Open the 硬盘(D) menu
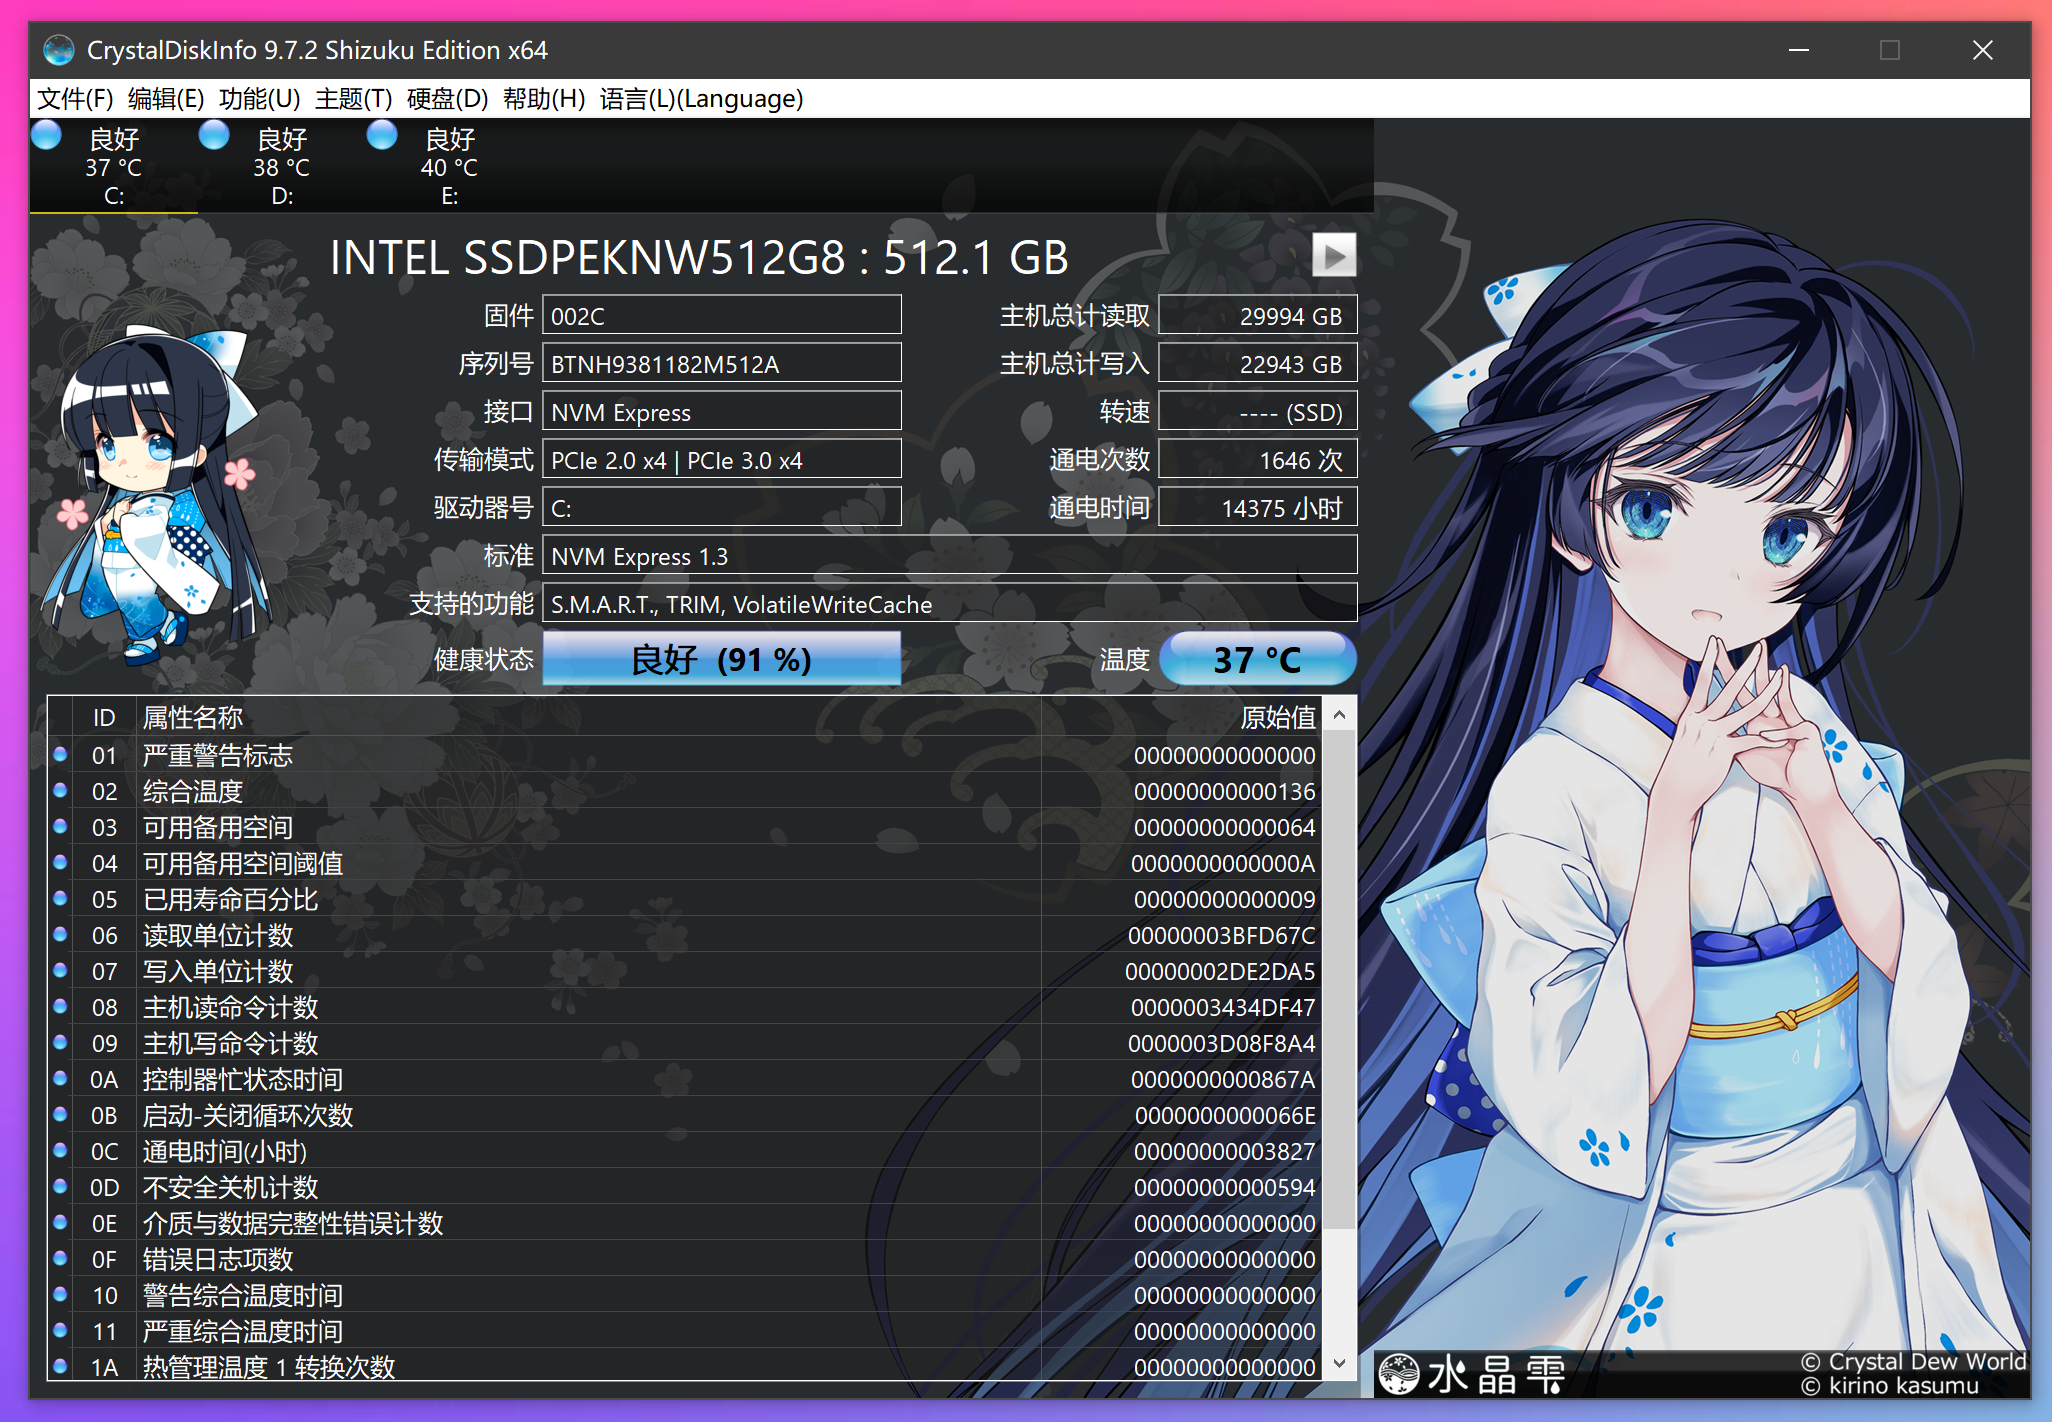The width and height of the screenshot is (2052, 1422). [447, 99]
